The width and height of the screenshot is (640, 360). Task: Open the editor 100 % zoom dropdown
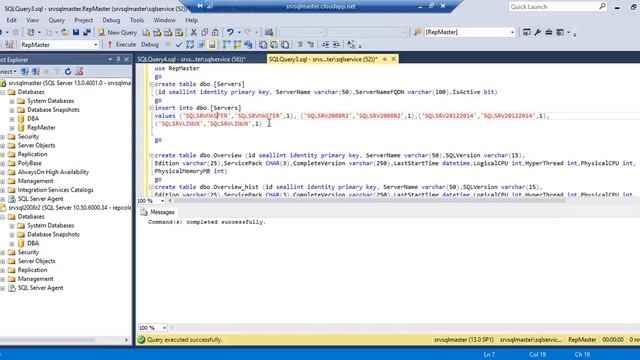(x=162, y=201)
